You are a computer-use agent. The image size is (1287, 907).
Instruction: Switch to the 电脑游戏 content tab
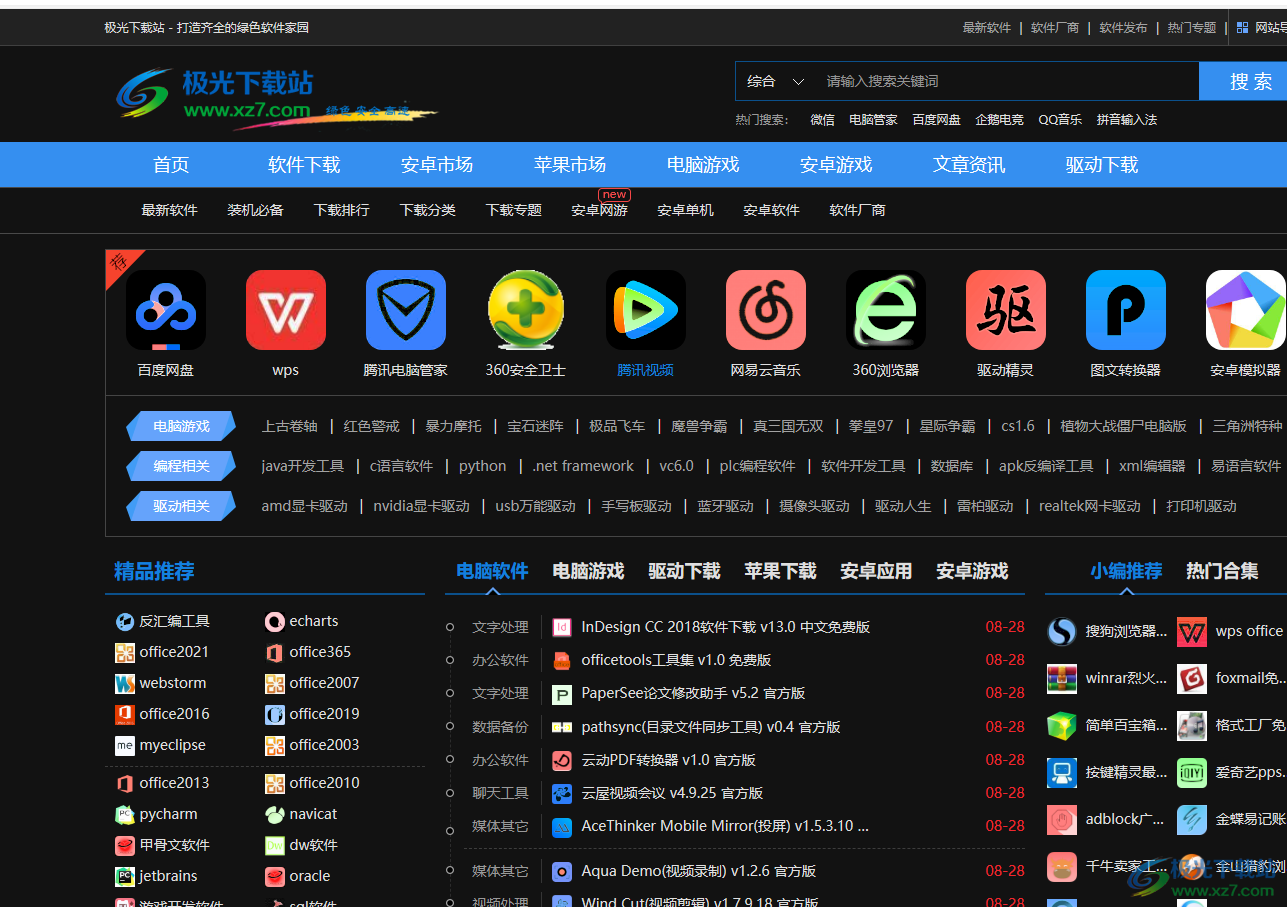tap(588, 571)
